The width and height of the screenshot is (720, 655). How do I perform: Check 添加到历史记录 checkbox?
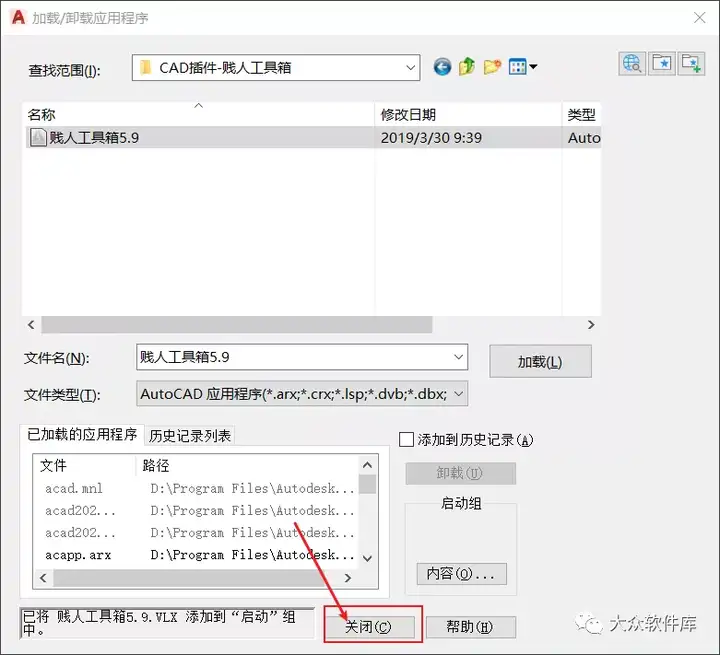[406, 440]
